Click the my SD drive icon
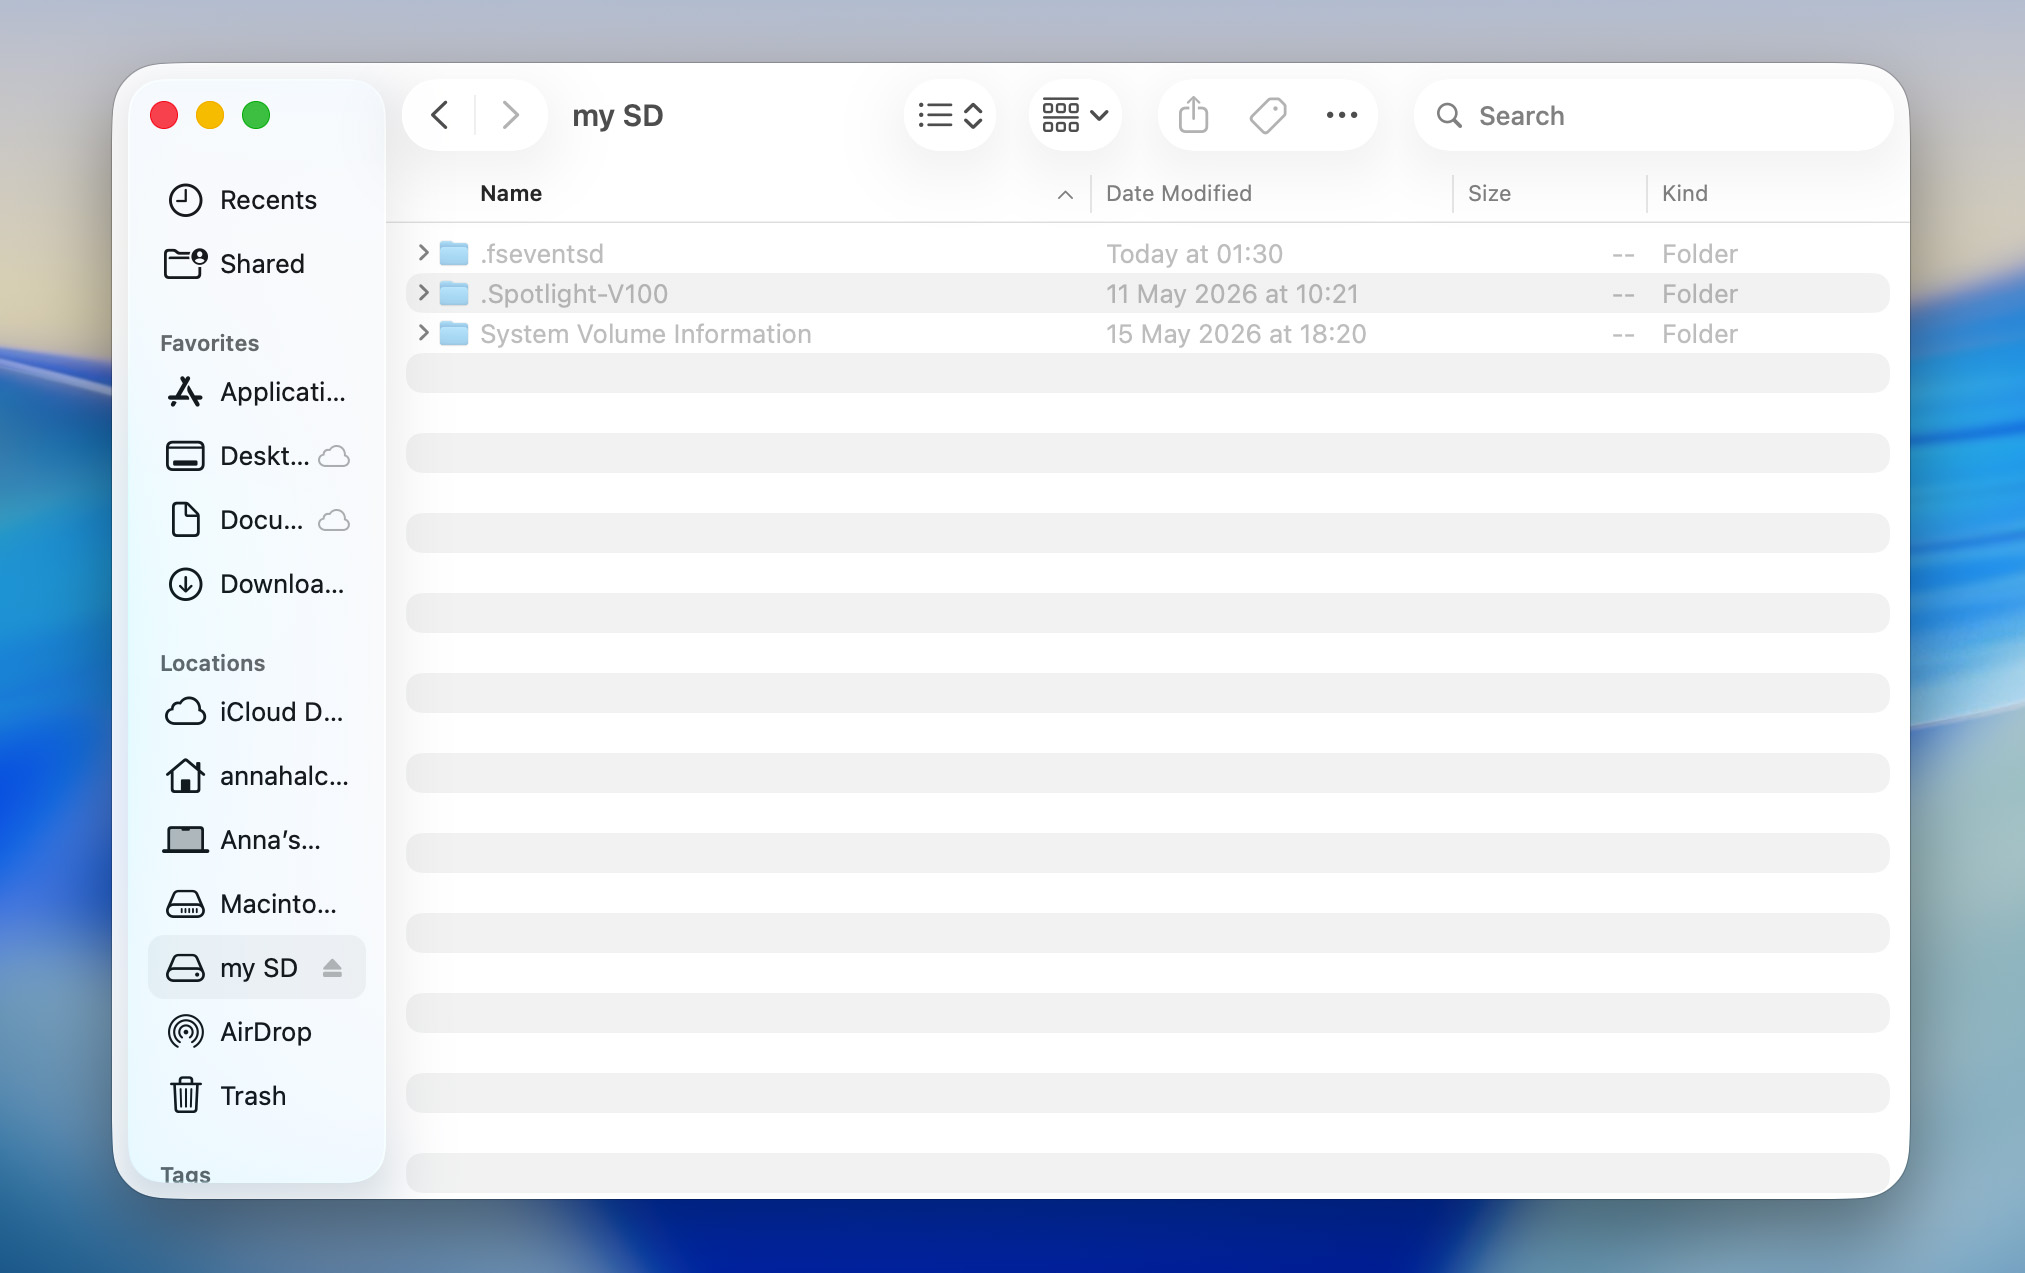 tap(185, 968)
